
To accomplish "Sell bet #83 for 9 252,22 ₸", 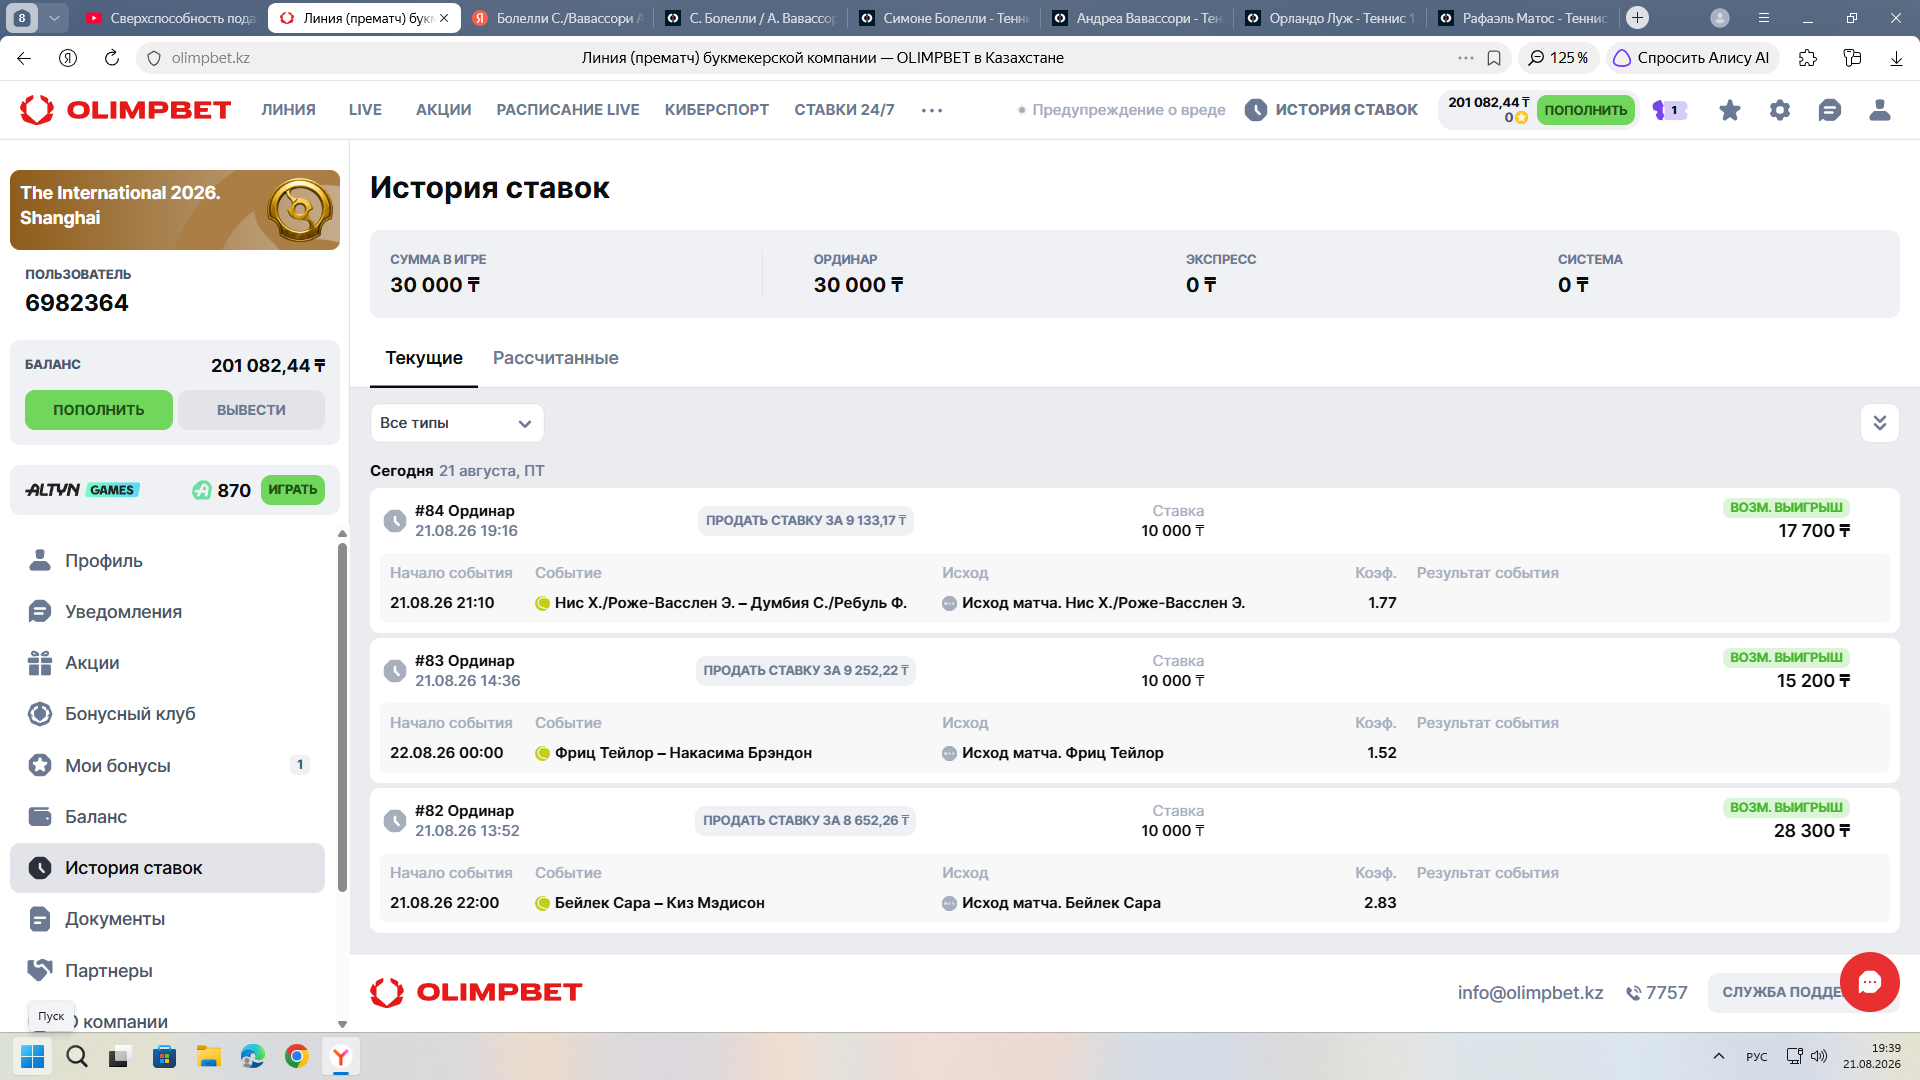I will click(x=806, y=671).
